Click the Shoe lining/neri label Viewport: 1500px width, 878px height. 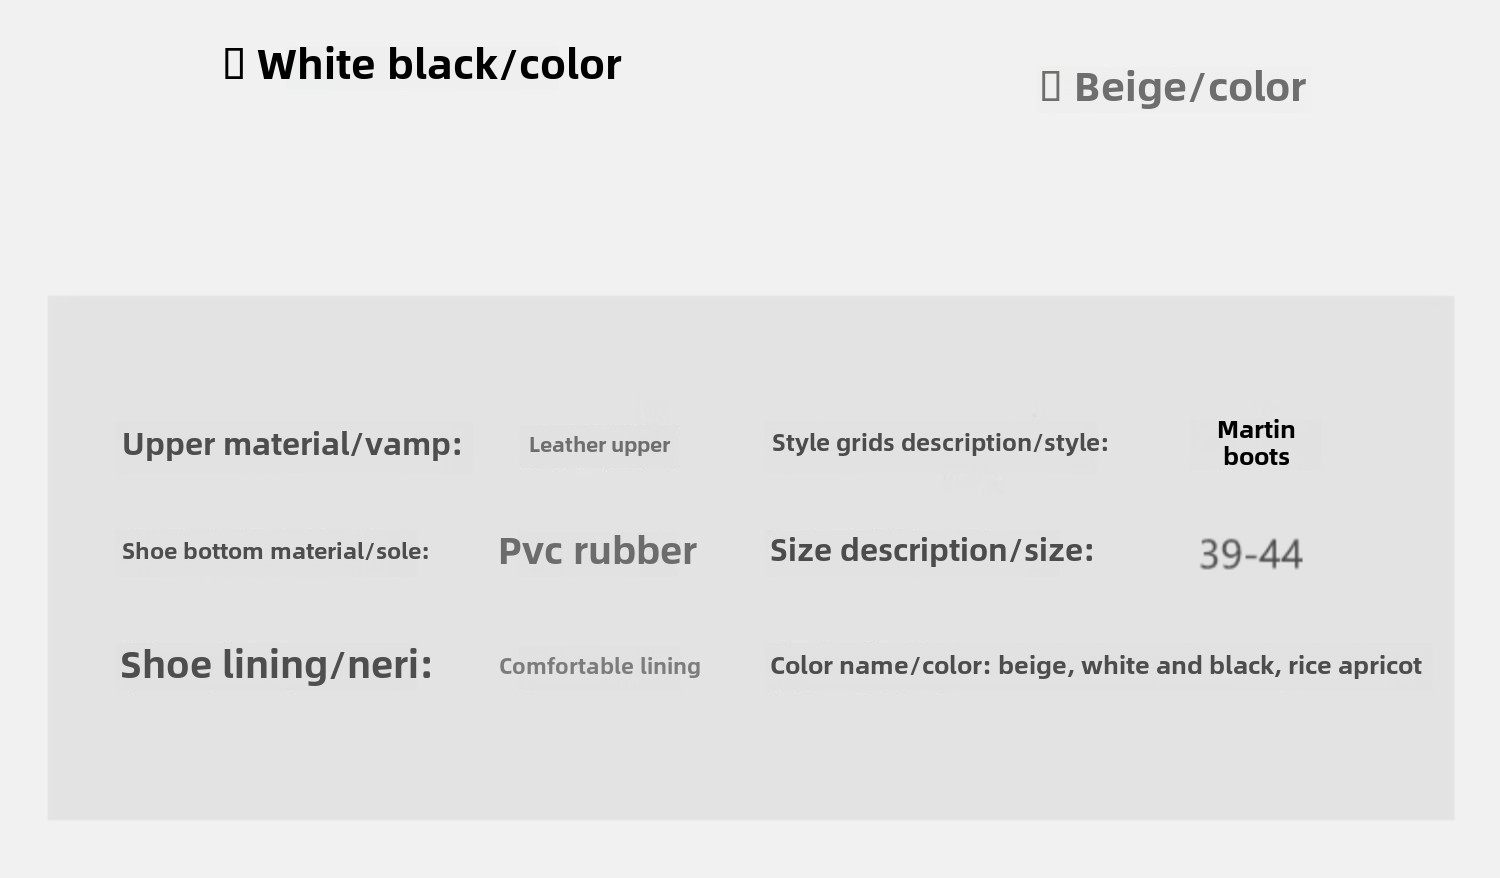click(x=276, y=665)
